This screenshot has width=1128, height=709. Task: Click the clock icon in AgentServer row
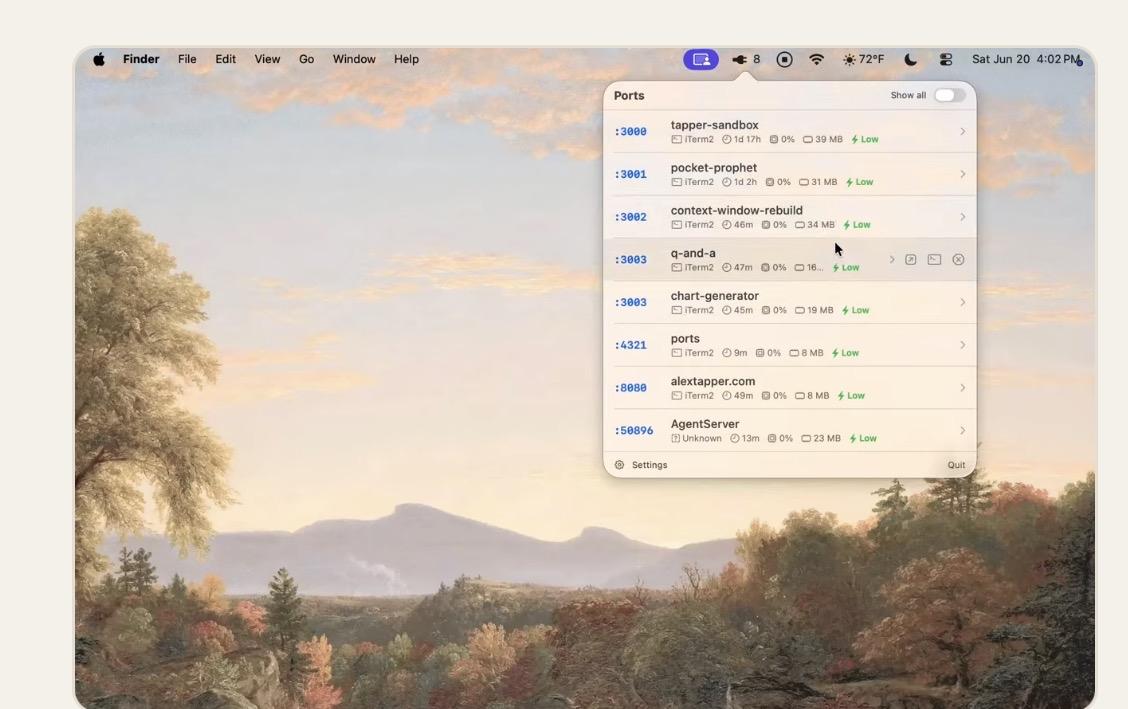(734, 439)
